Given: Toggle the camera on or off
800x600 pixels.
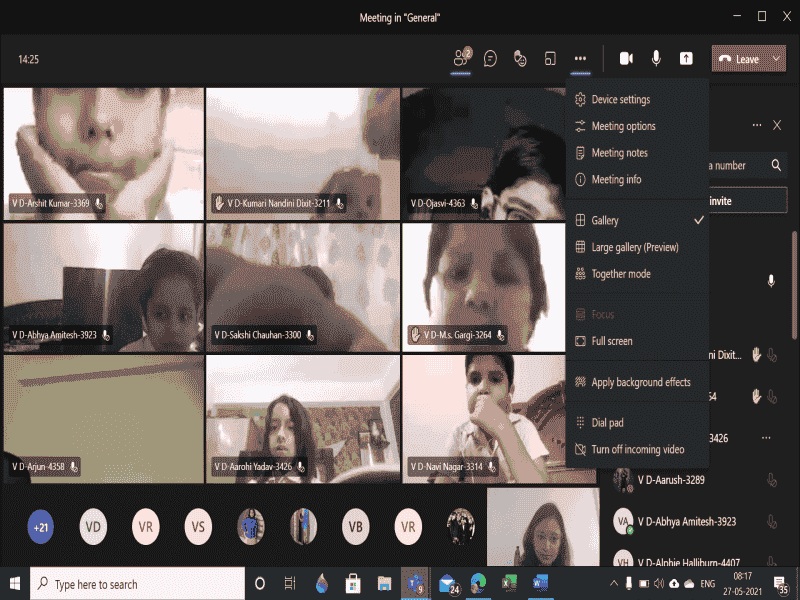Looking at the screenshot, I should 626,59.
